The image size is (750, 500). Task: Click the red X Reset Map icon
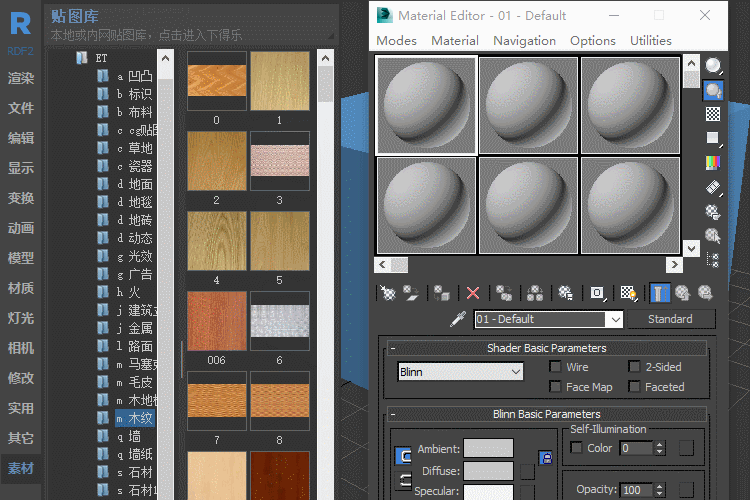tap(473, 293)
